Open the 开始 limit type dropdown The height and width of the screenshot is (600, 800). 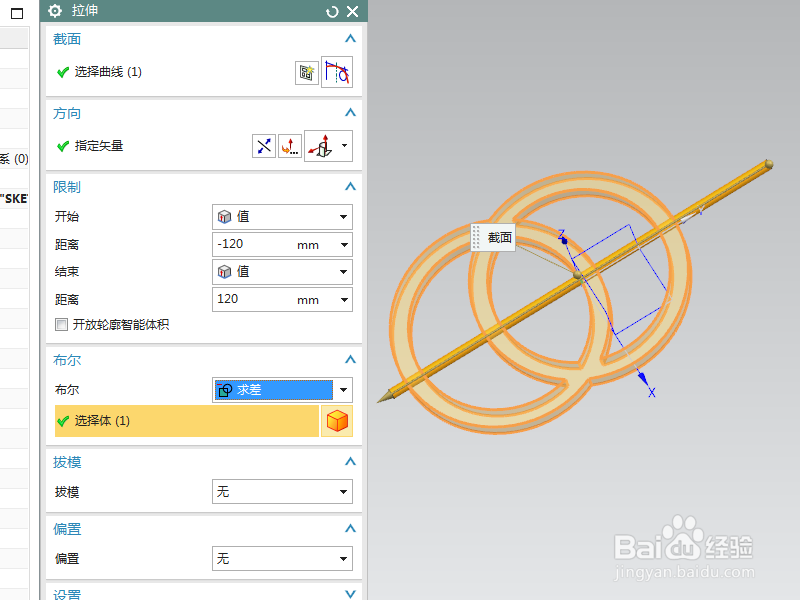point(282,217)
